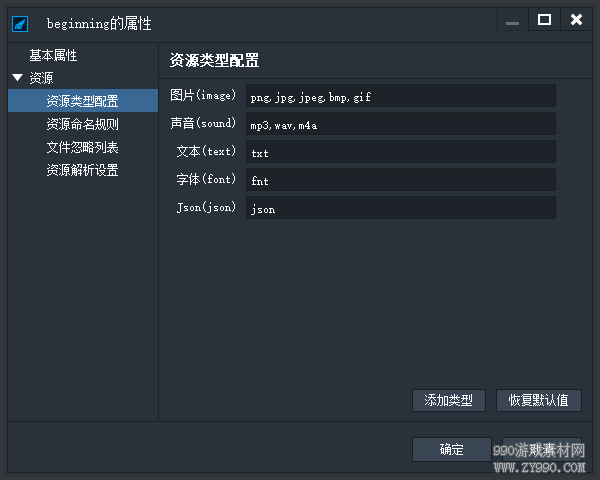Minimize the properties dialog window
600x480 pixels.
point(512,20)
